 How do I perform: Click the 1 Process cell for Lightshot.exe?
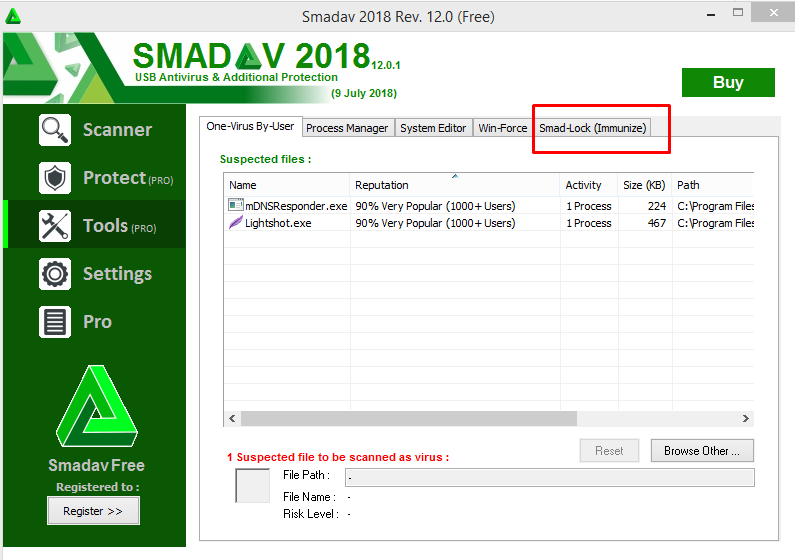pos(589,223)
